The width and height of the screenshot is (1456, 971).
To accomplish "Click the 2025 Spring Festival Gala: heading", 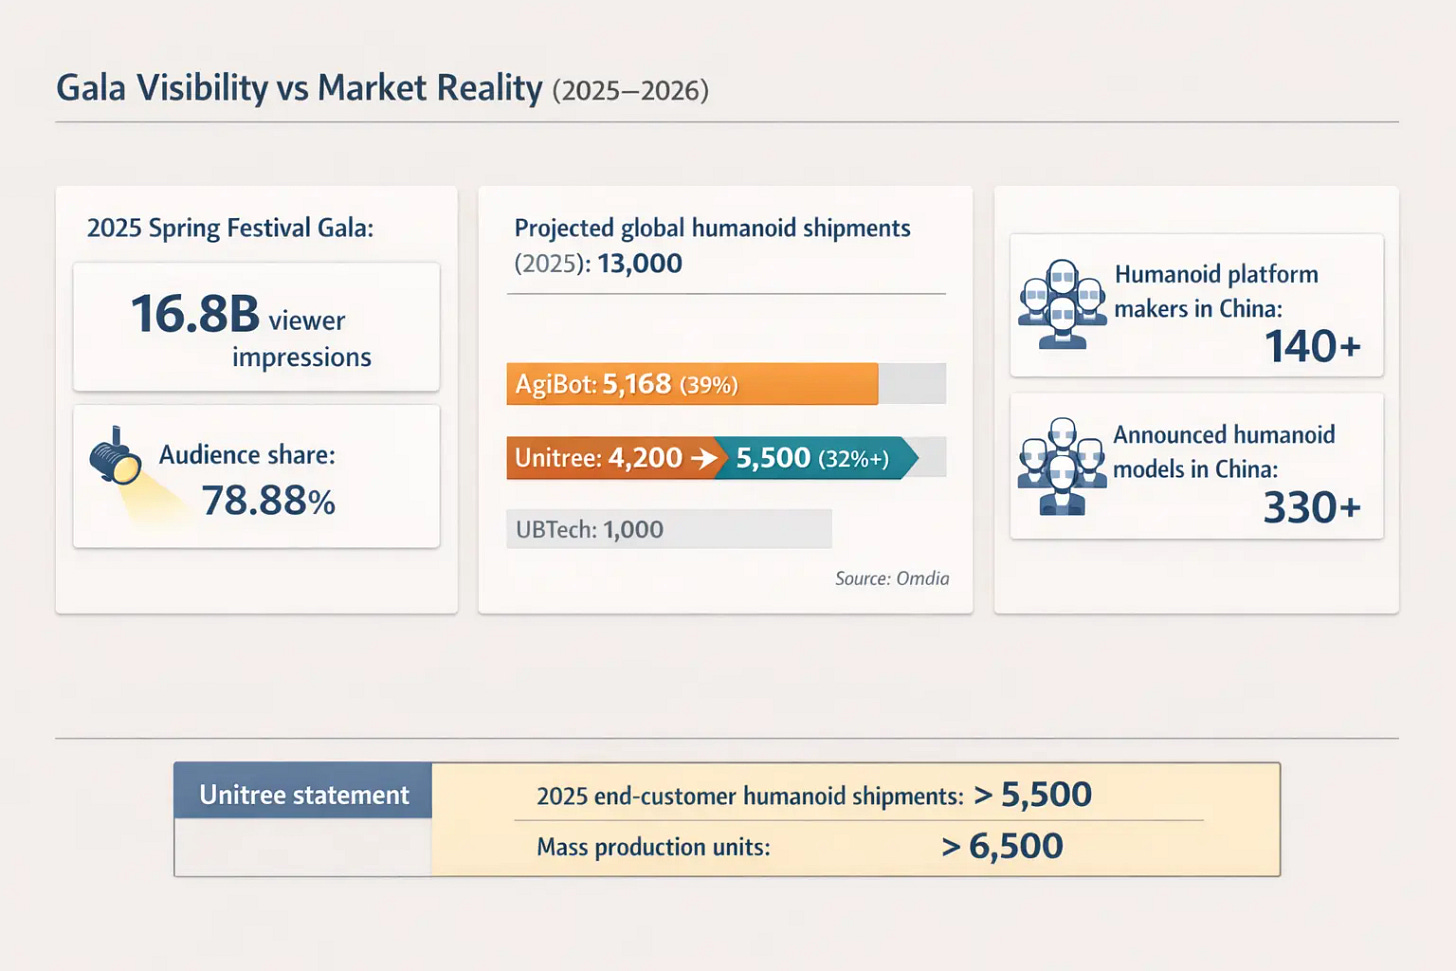I will point(230,228).
